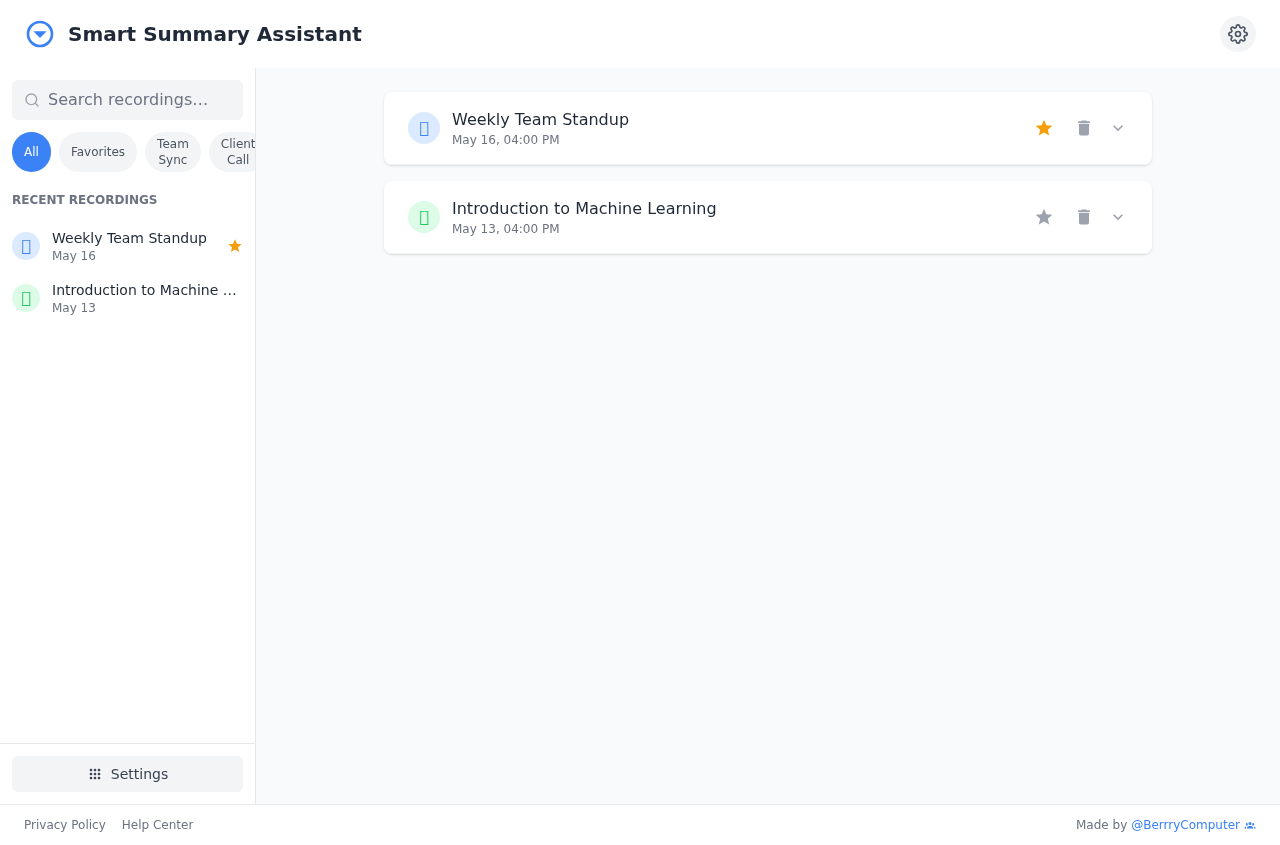This screenshot has height=845, width=1280.
Task: Click the blue icon on the Weekly Team Standup card
Action: [423, 128]
